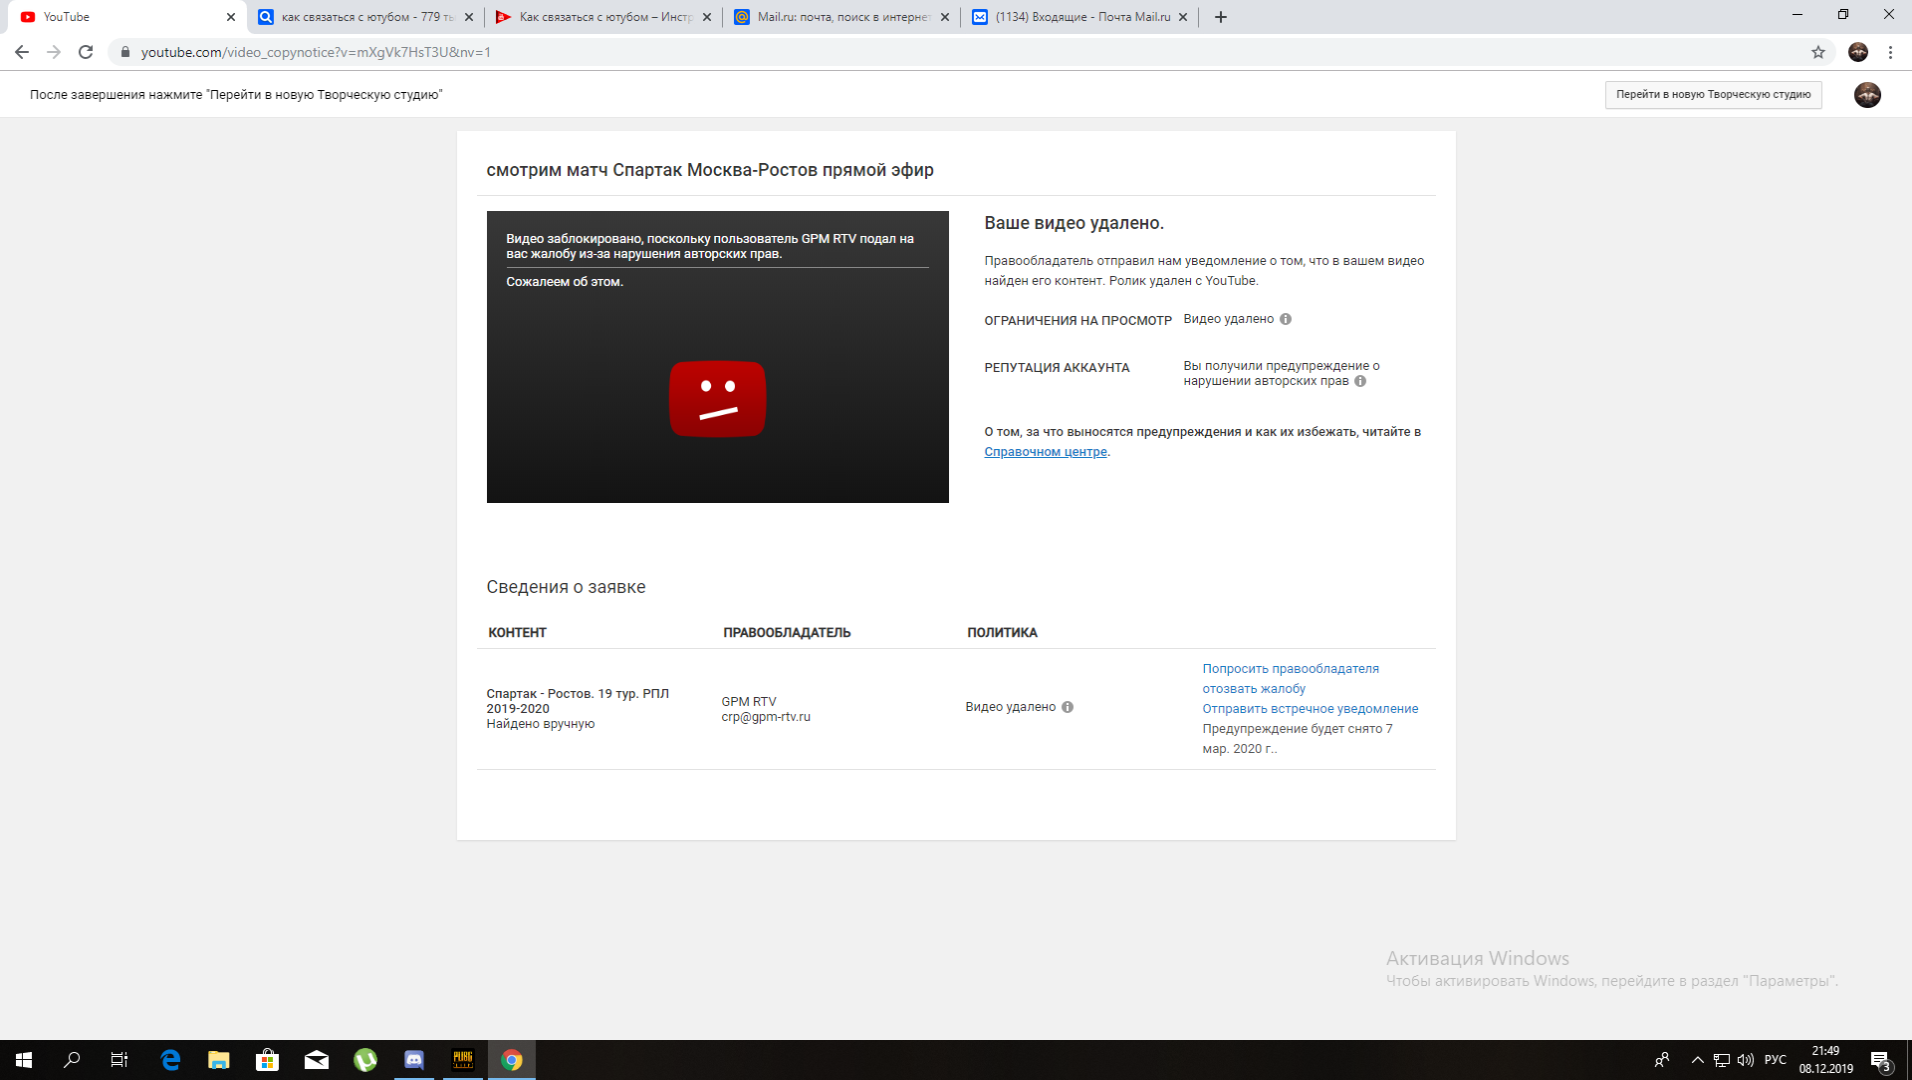Image resolution: width=1912 pixels, height=1080 pixels.
Task: Bookmark page with the star icon
Action: 1818,52
